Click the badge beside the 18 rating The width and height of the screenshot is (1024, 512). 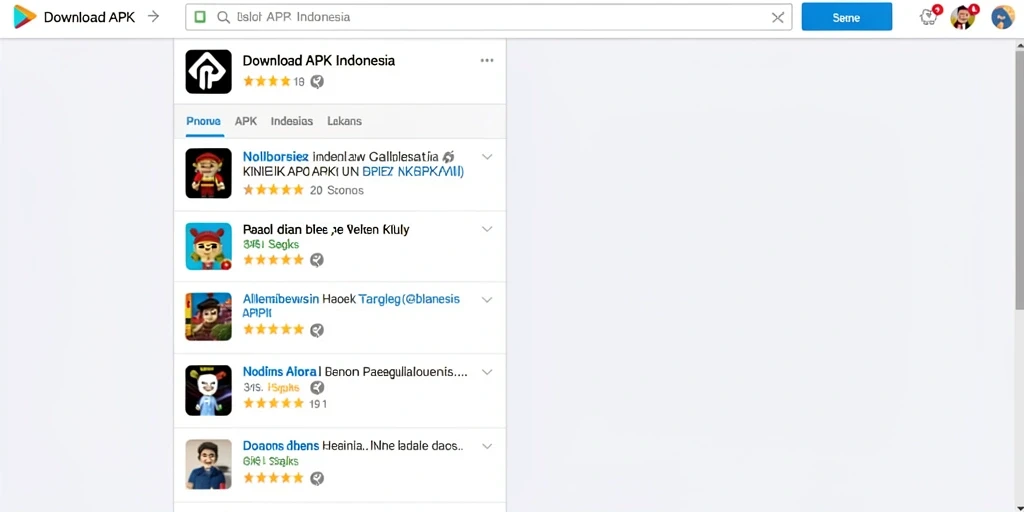(317, 82)
